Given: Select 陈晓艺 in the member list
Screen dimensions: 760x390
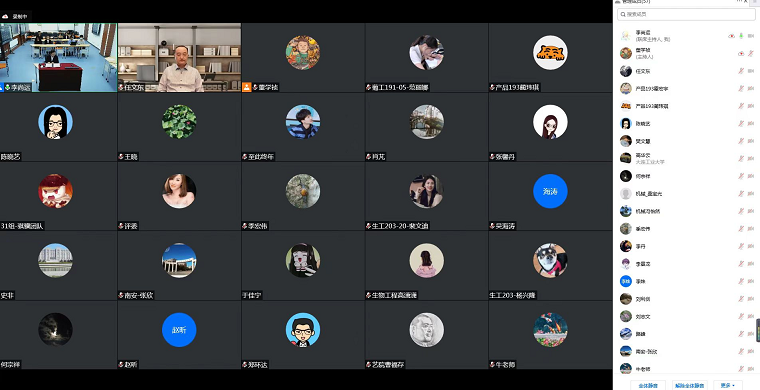Looking at the screenshot, I should tap(686, 124).
